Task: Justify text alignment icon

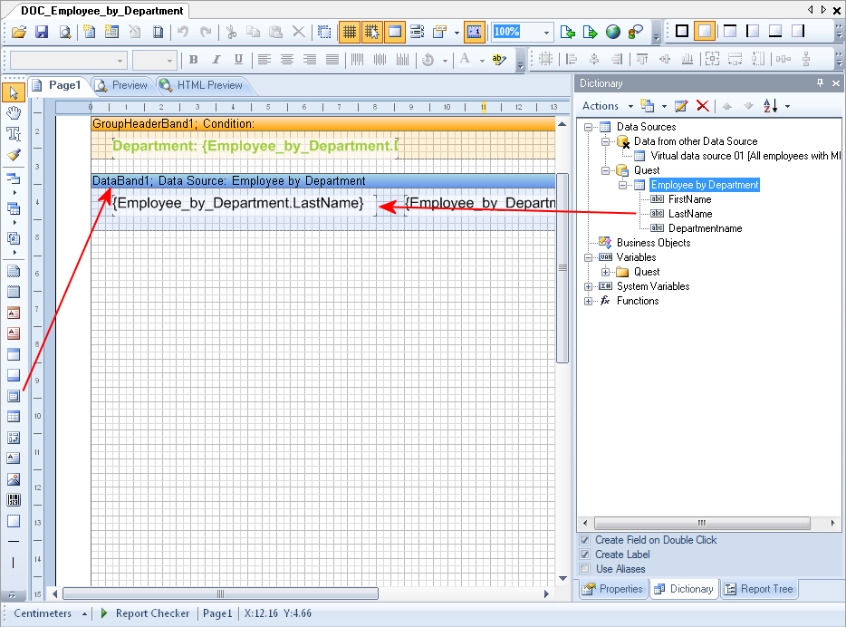Action: (332, 59)
